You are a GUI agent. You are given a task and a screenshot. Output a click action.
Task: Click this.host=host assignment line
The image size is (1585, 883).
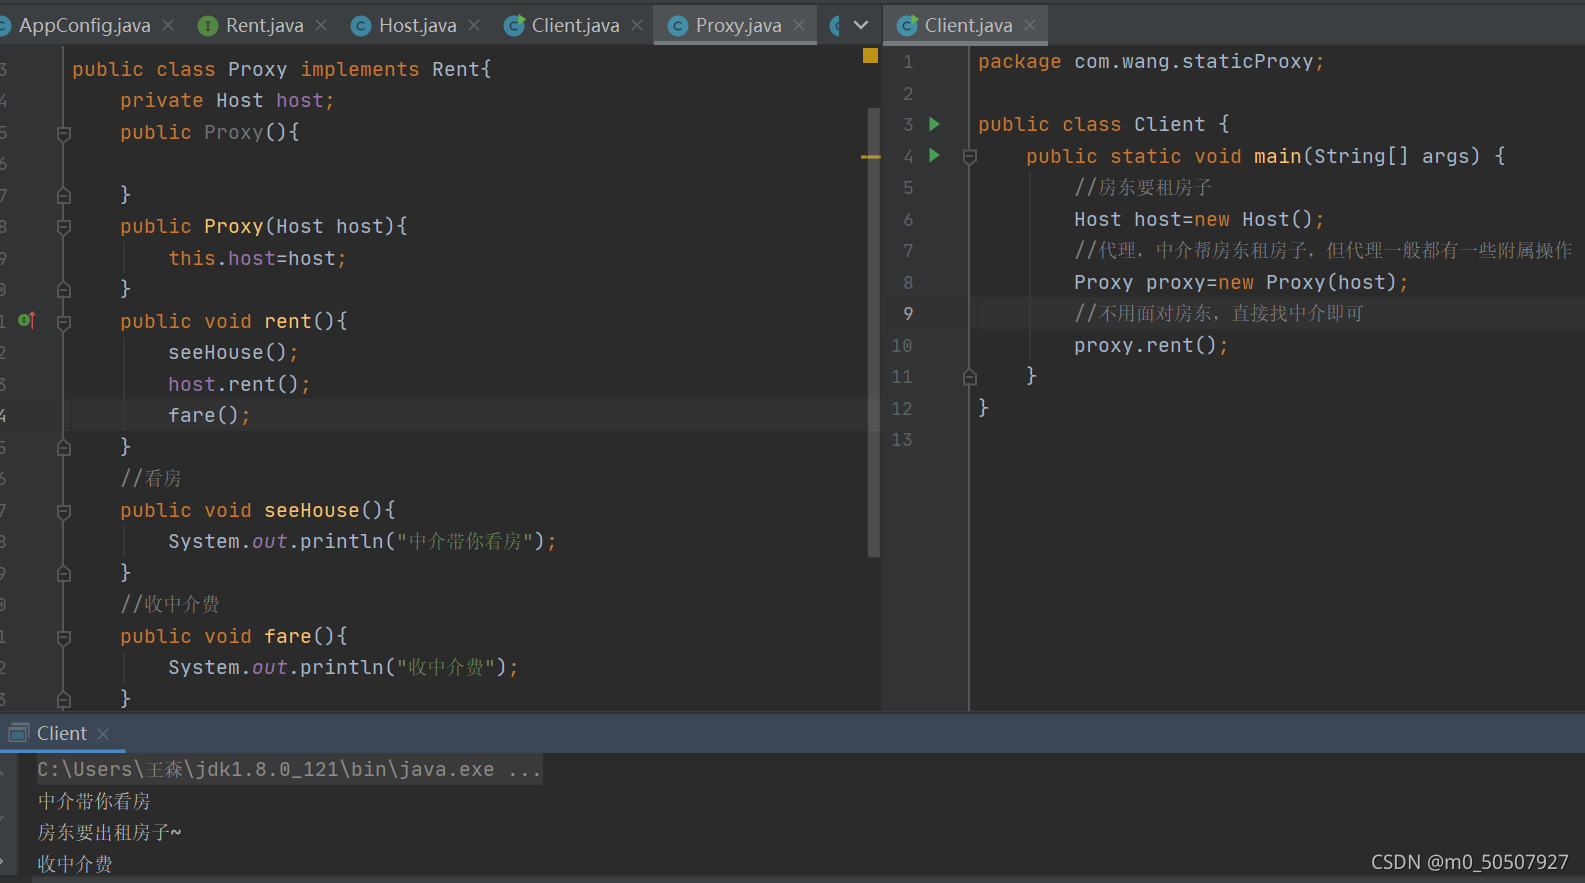click(x=257, y=258)
